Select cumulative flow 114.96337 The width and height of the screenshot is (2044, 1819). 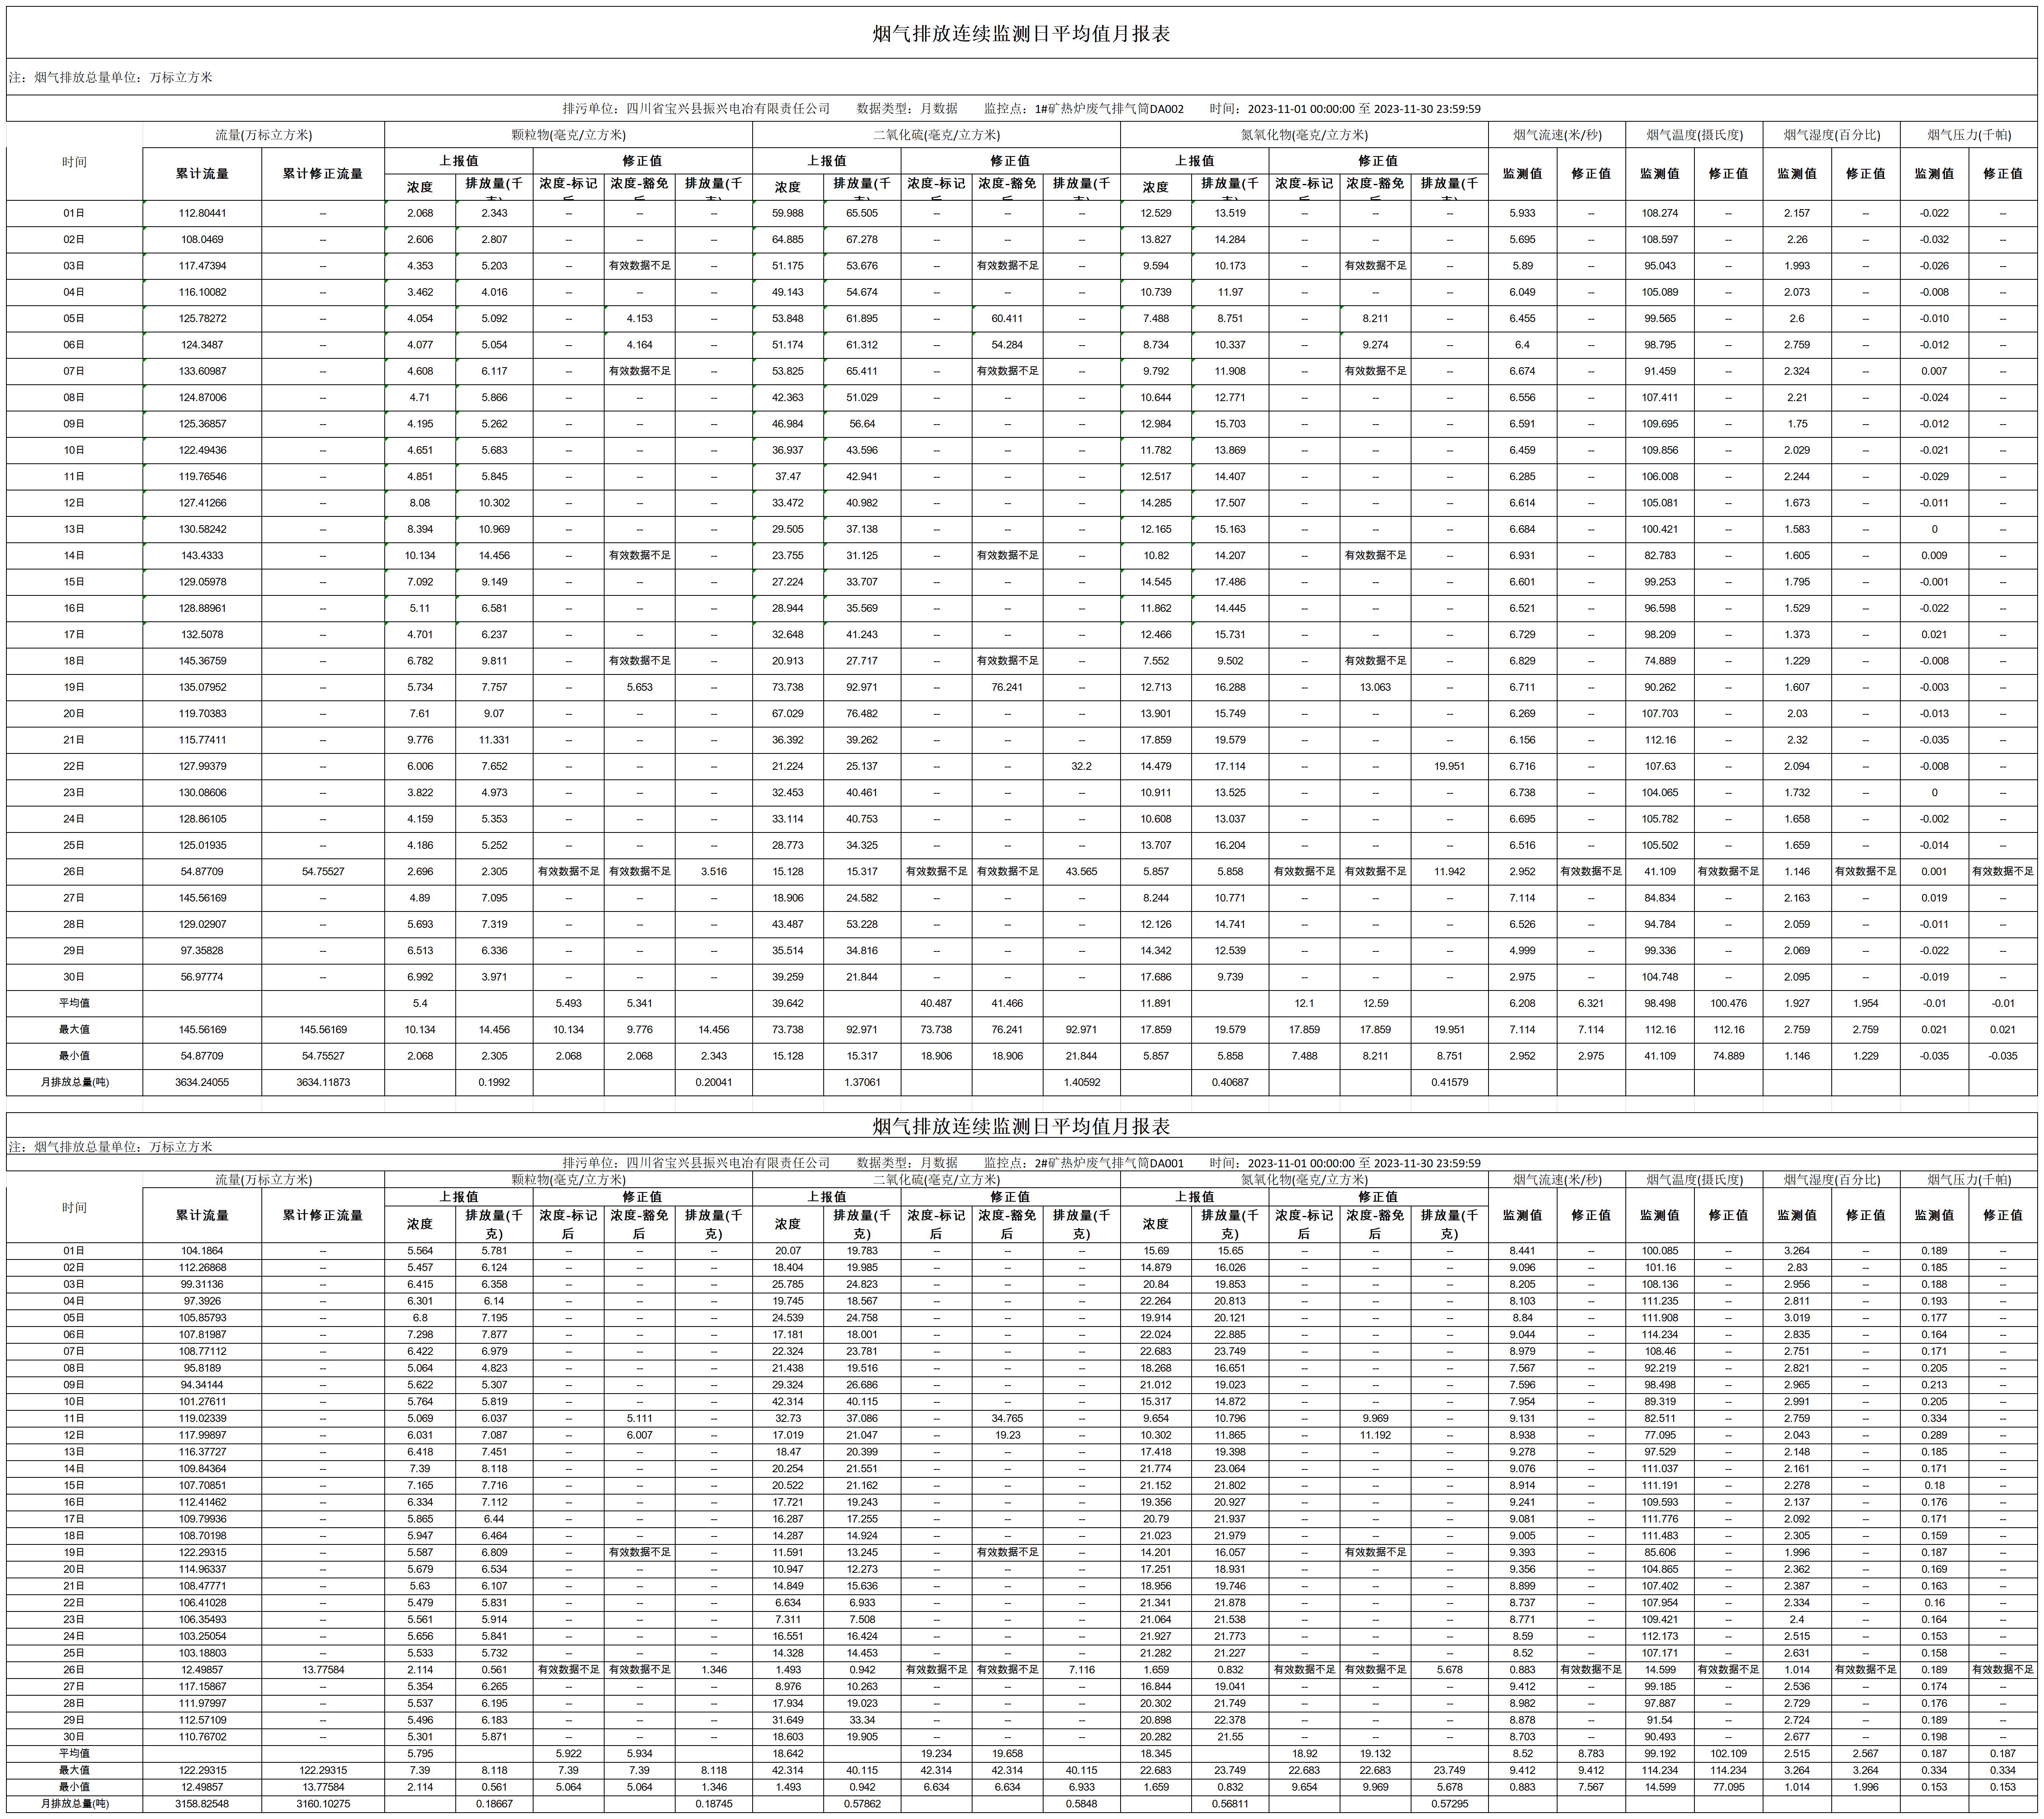202,1569
